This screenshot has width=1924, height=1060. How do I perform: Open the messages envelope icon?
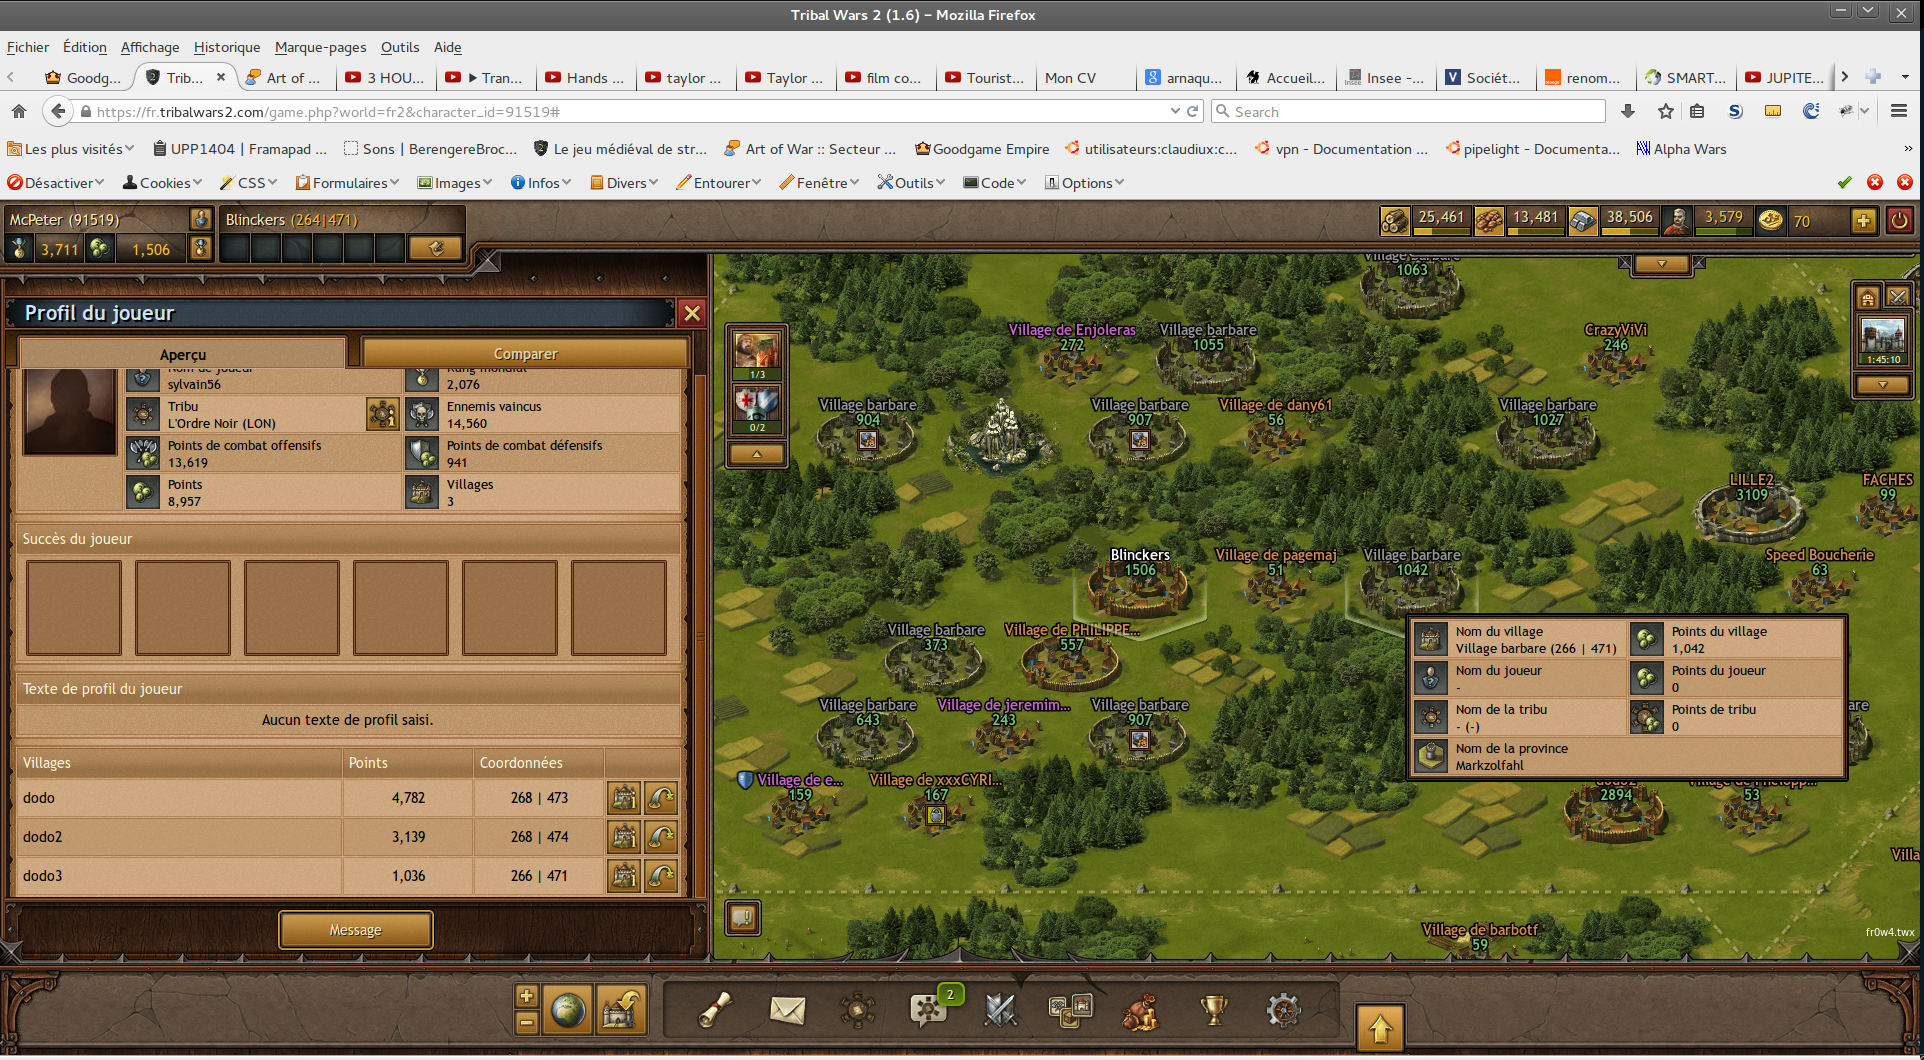(787, 1010)
